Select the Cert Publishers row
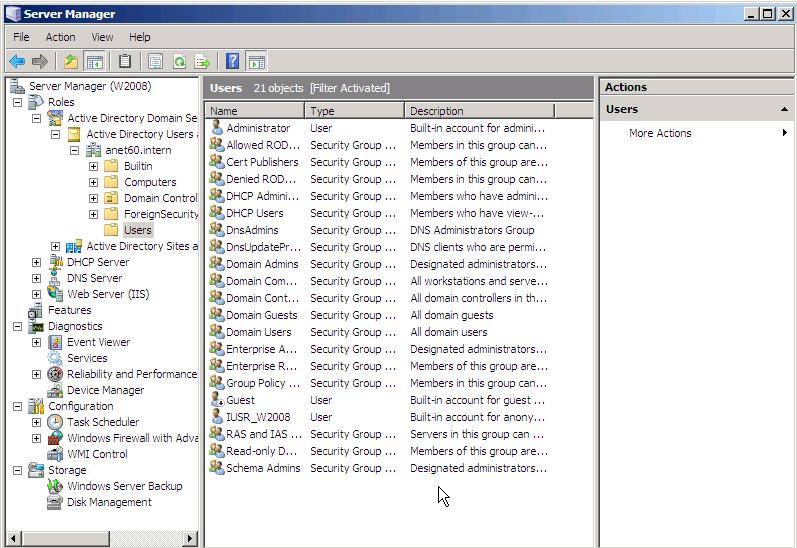The image size is (797, 548). click(x=379, y=162)
